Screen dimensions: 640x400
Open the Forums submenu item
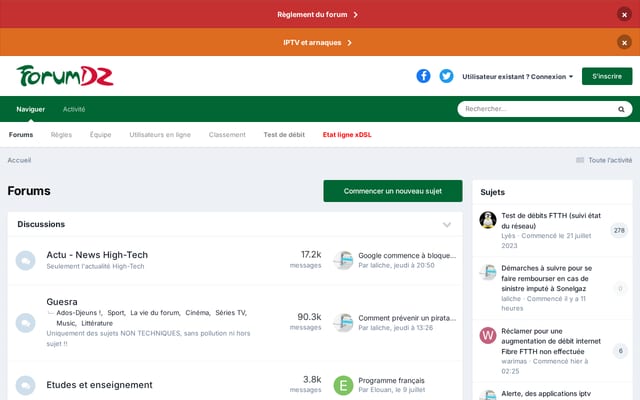[21, 135]
